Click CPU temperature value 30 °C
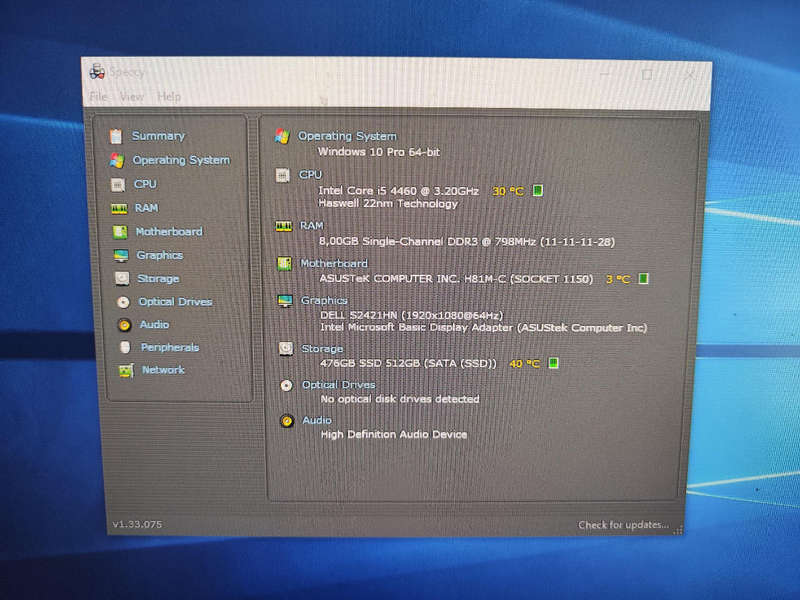Screen dimensions: 800x600 click(x=508, y=191)
